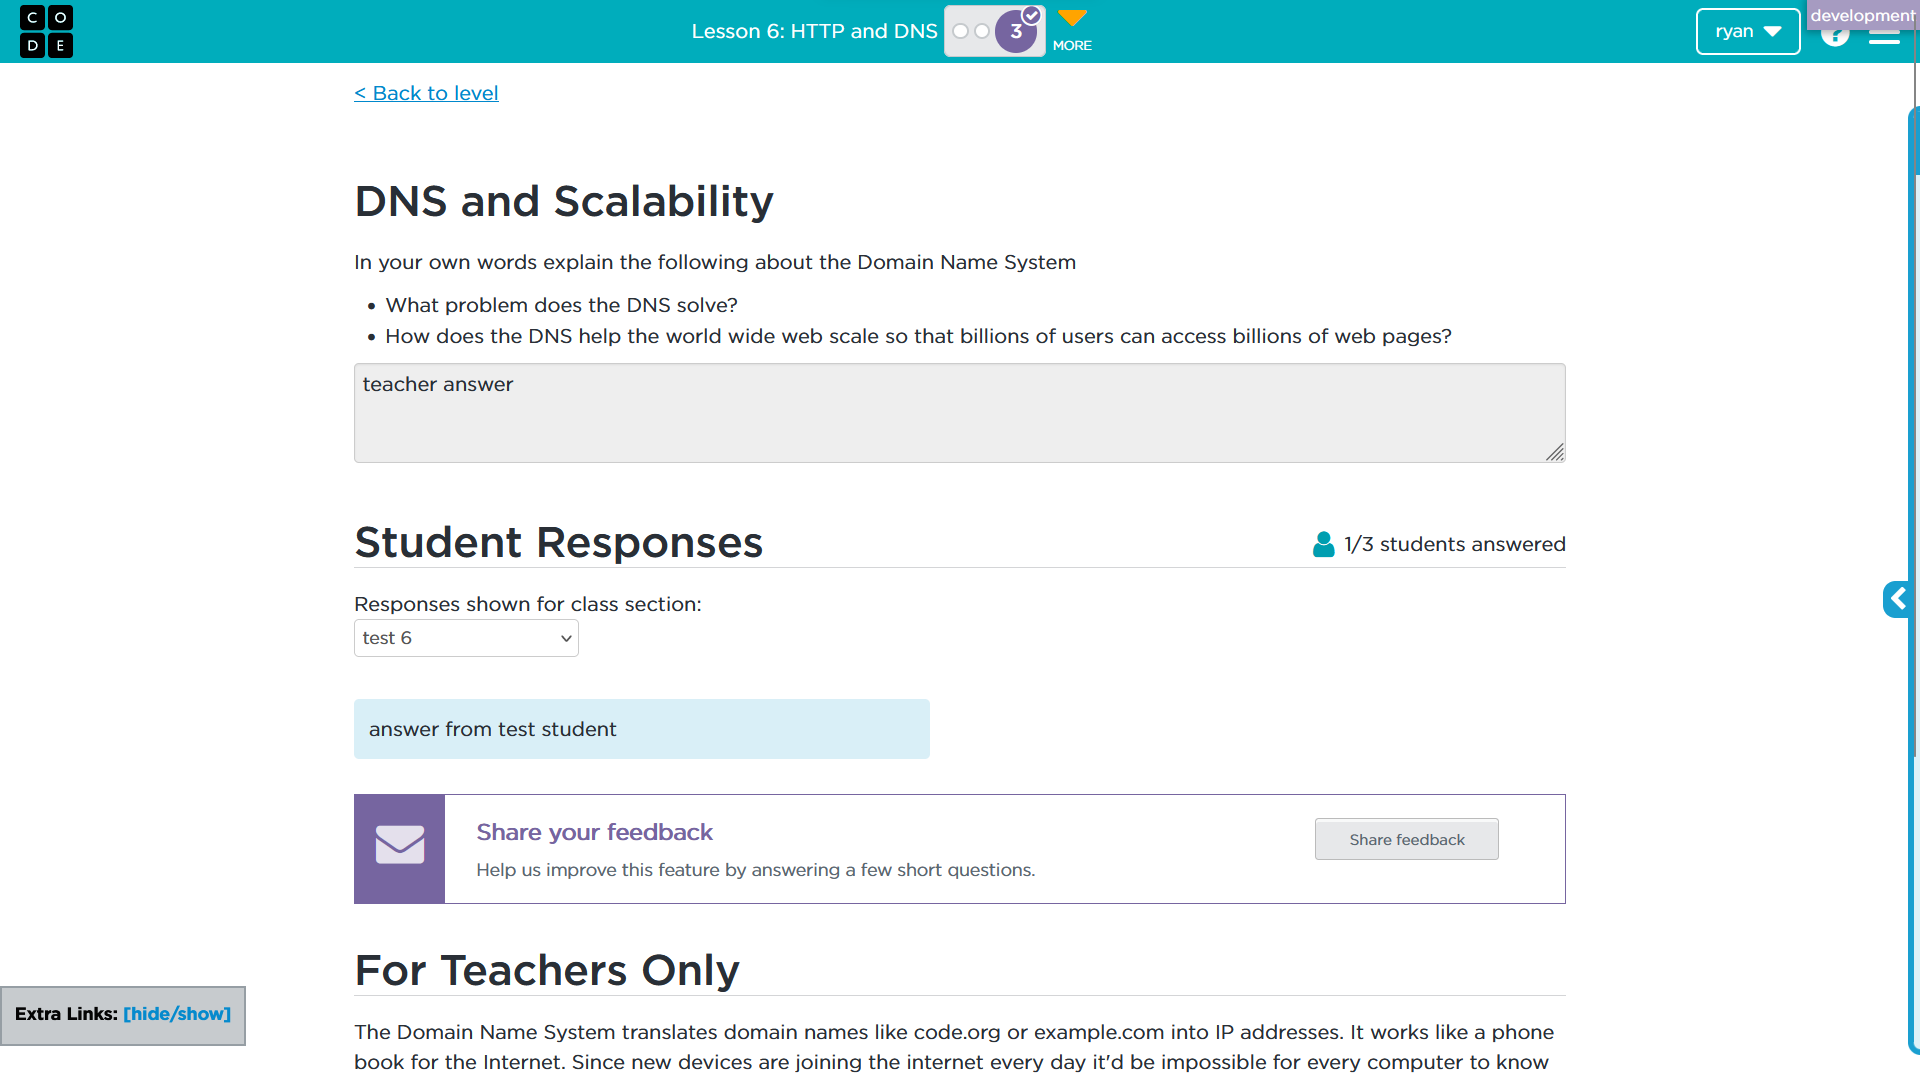
Task: Open the Share your feedback heading
Action: point(594,832)
